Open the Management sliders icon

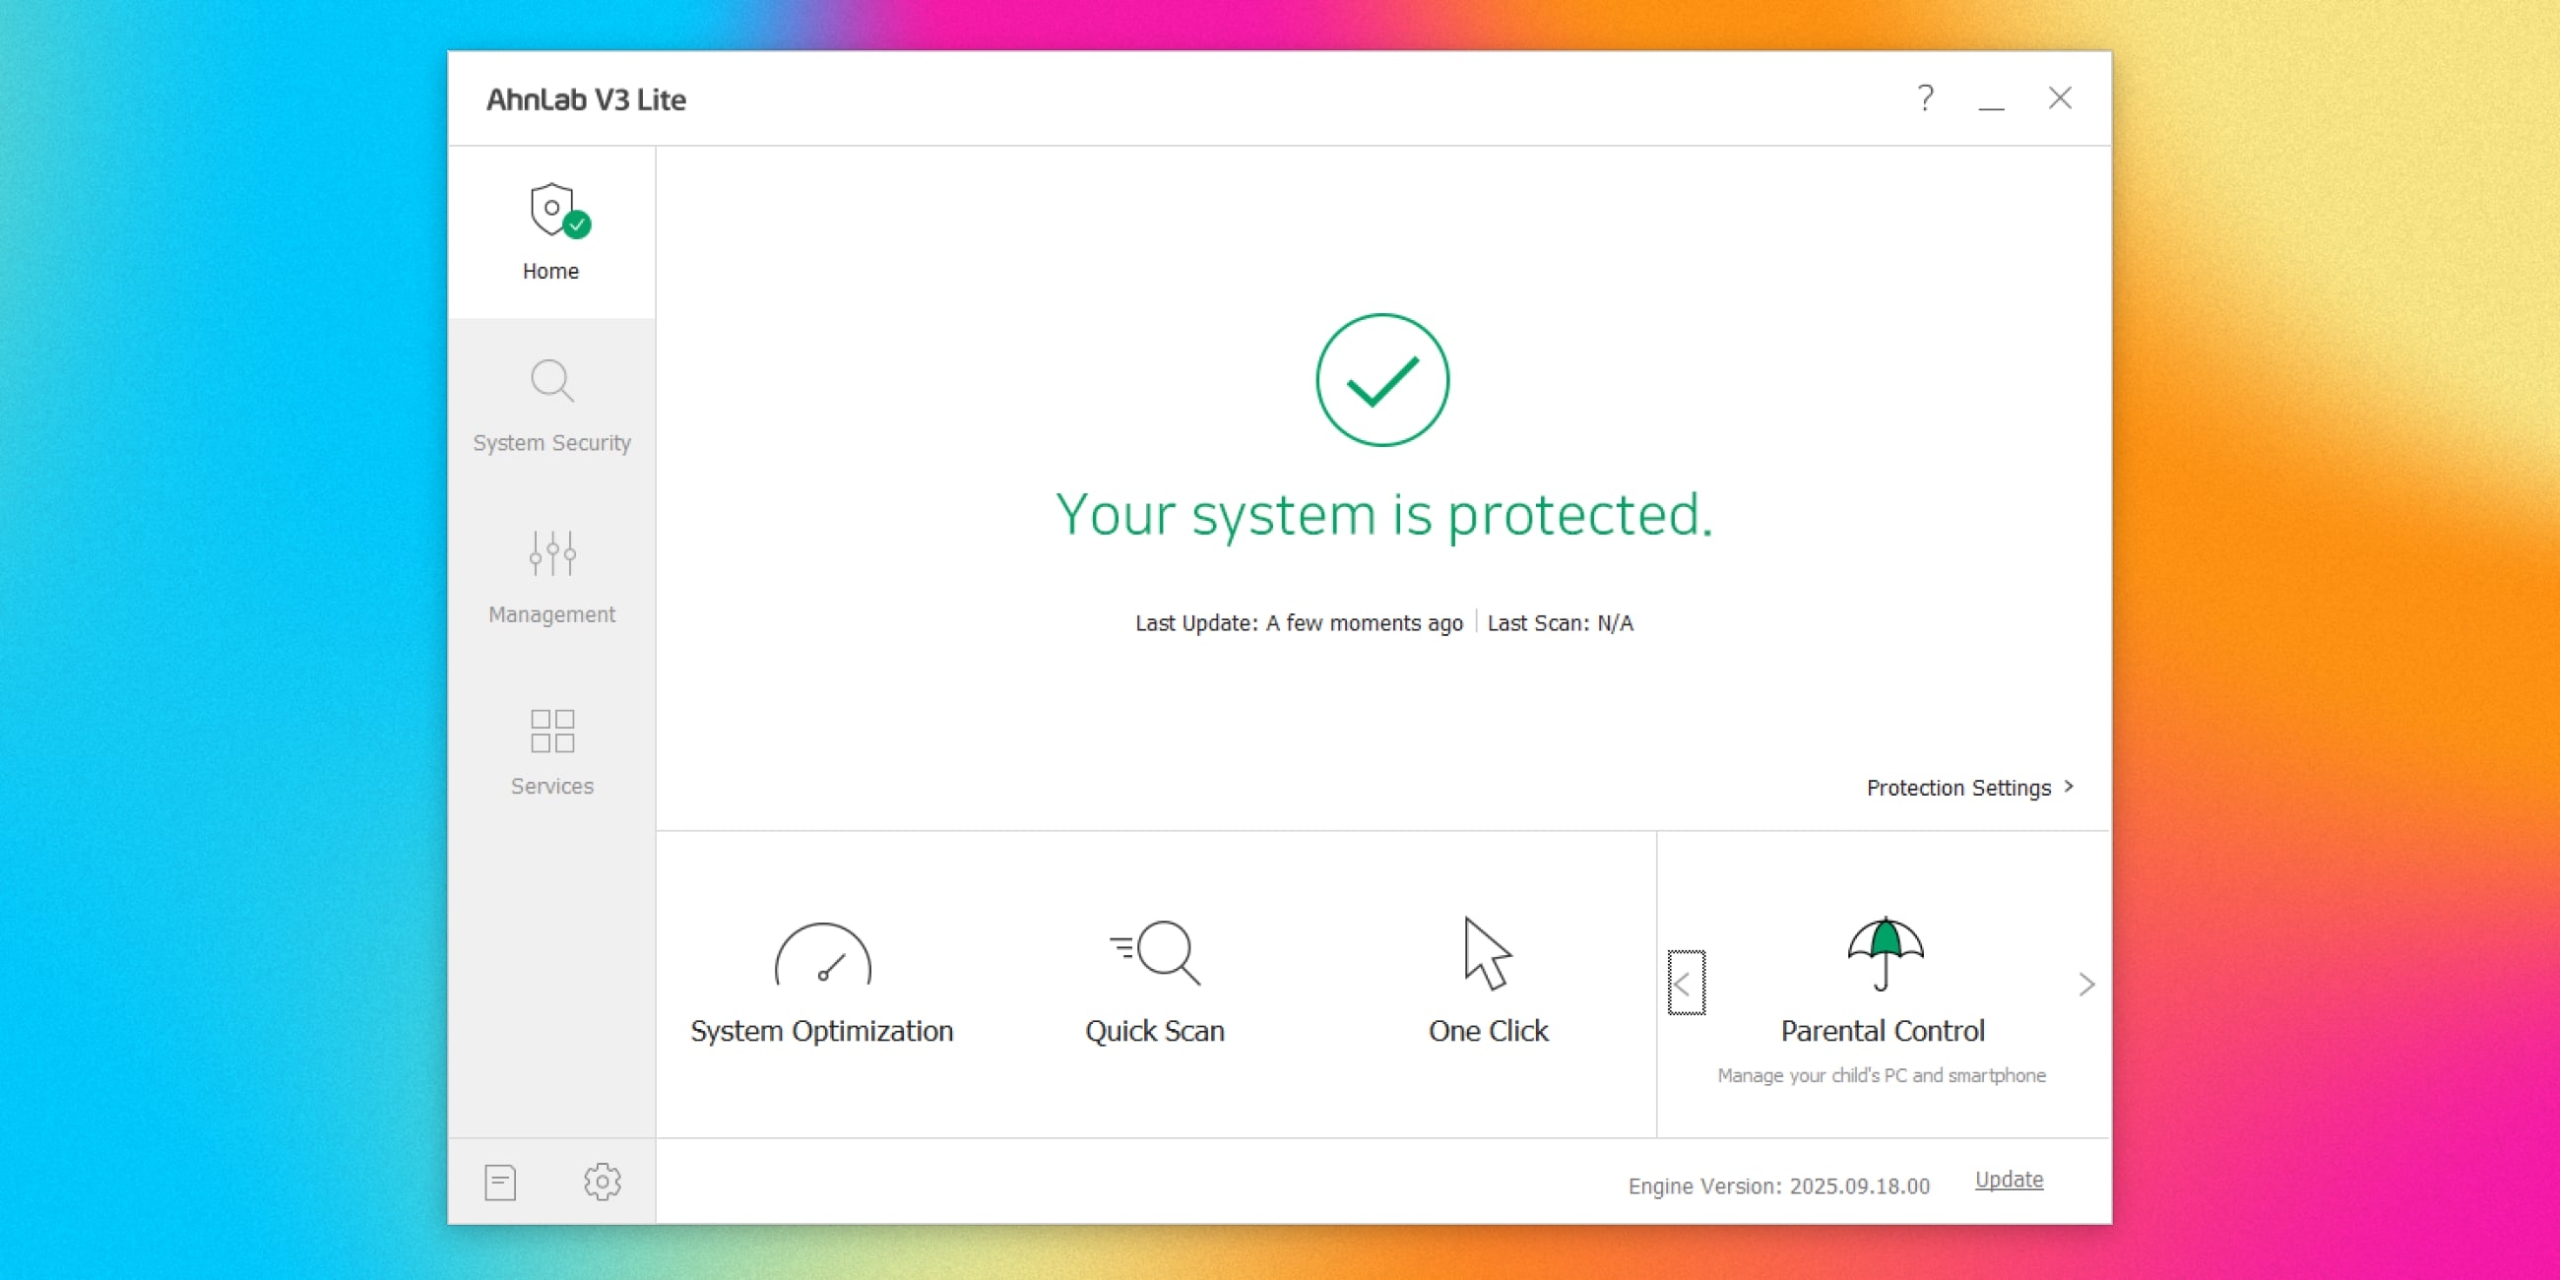pyautogui.click(x=552, y=553)
